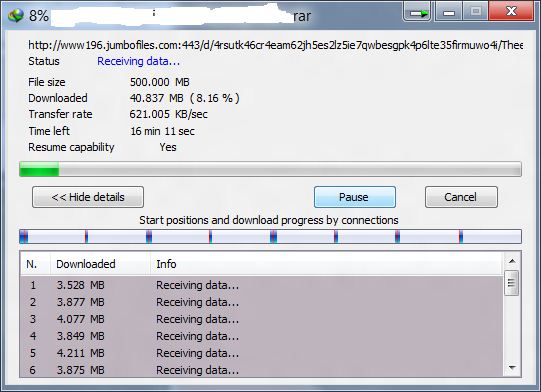Click the Downloaded column header
541x392 pixels.
point(100,264)
